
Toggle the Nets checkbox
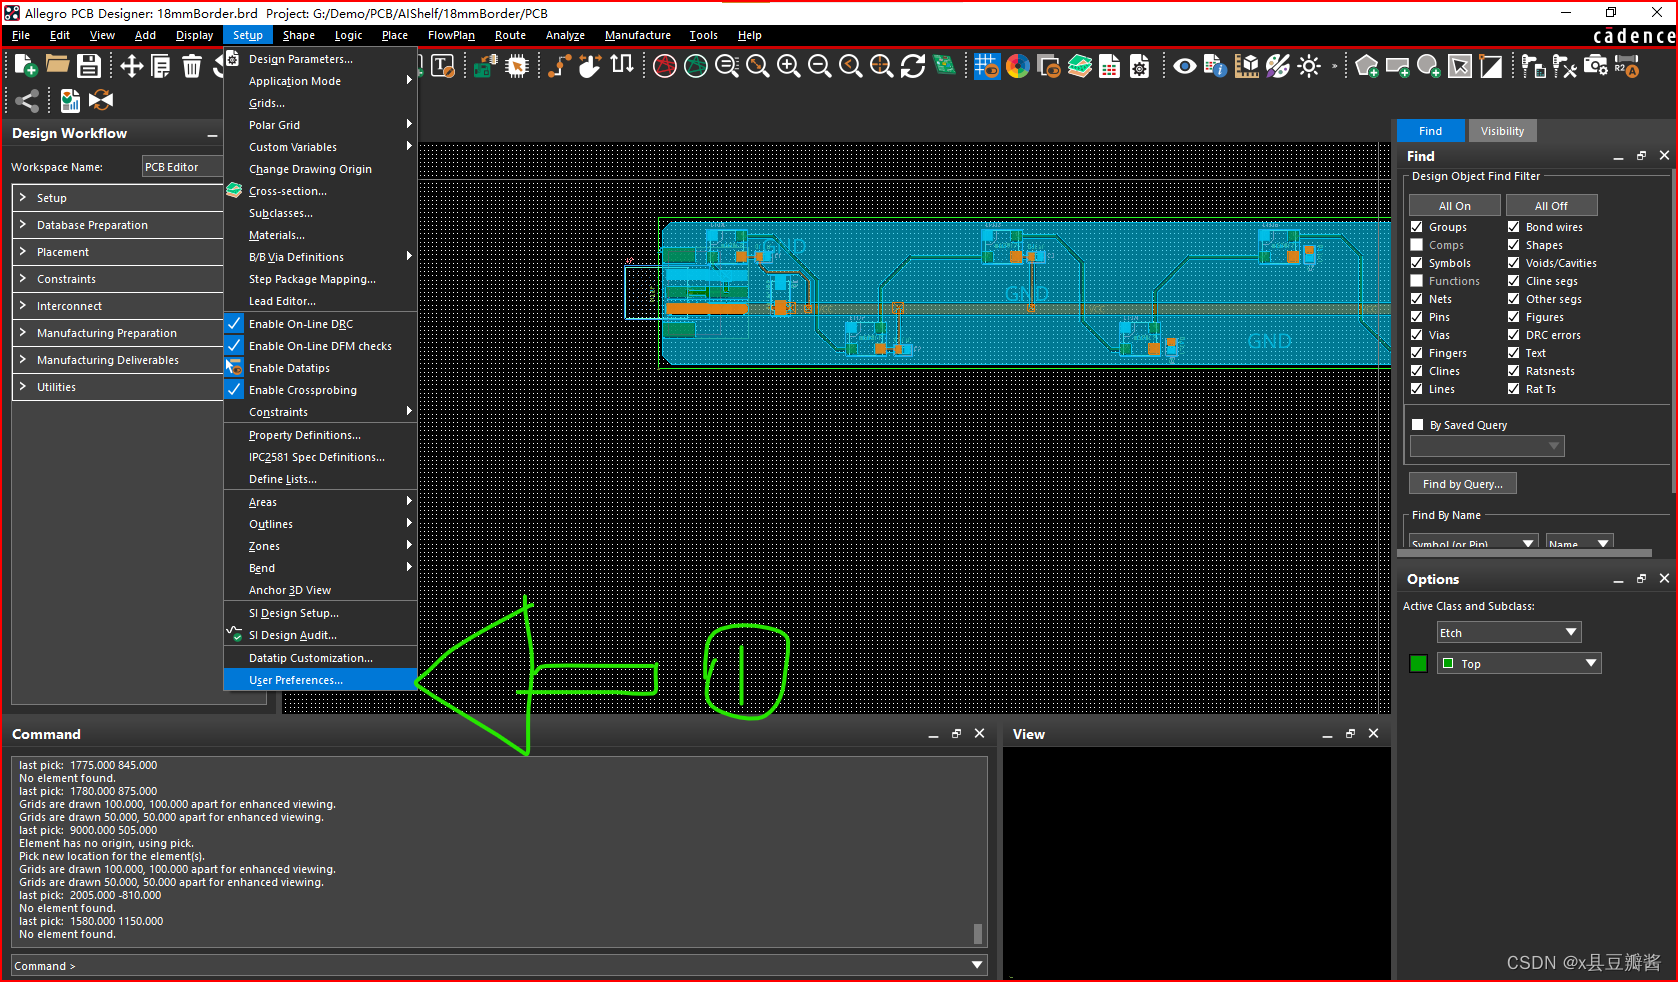tap(1417, 299)
